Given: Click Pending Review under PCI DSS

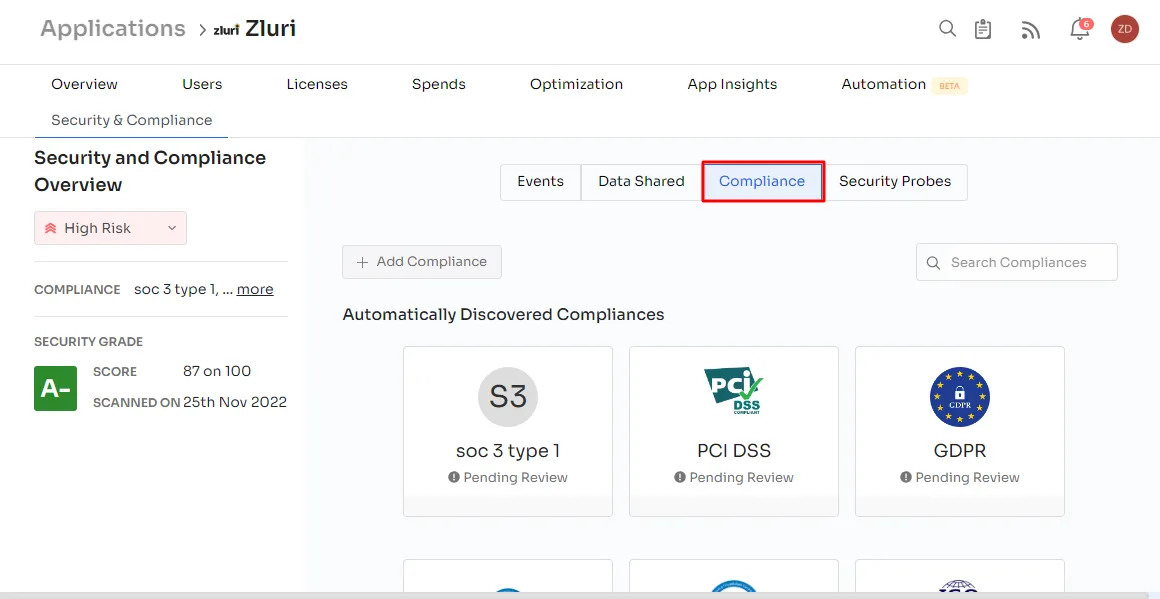Looking at the screenshot, I should [741, 478].
